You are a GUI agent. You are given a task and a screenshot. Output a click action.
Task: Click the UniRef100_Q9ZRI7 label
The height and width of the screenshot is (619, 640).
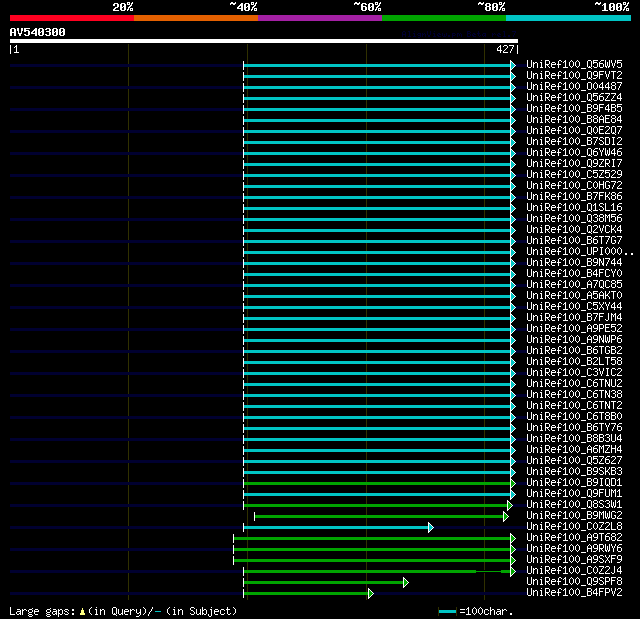[574, 164]
